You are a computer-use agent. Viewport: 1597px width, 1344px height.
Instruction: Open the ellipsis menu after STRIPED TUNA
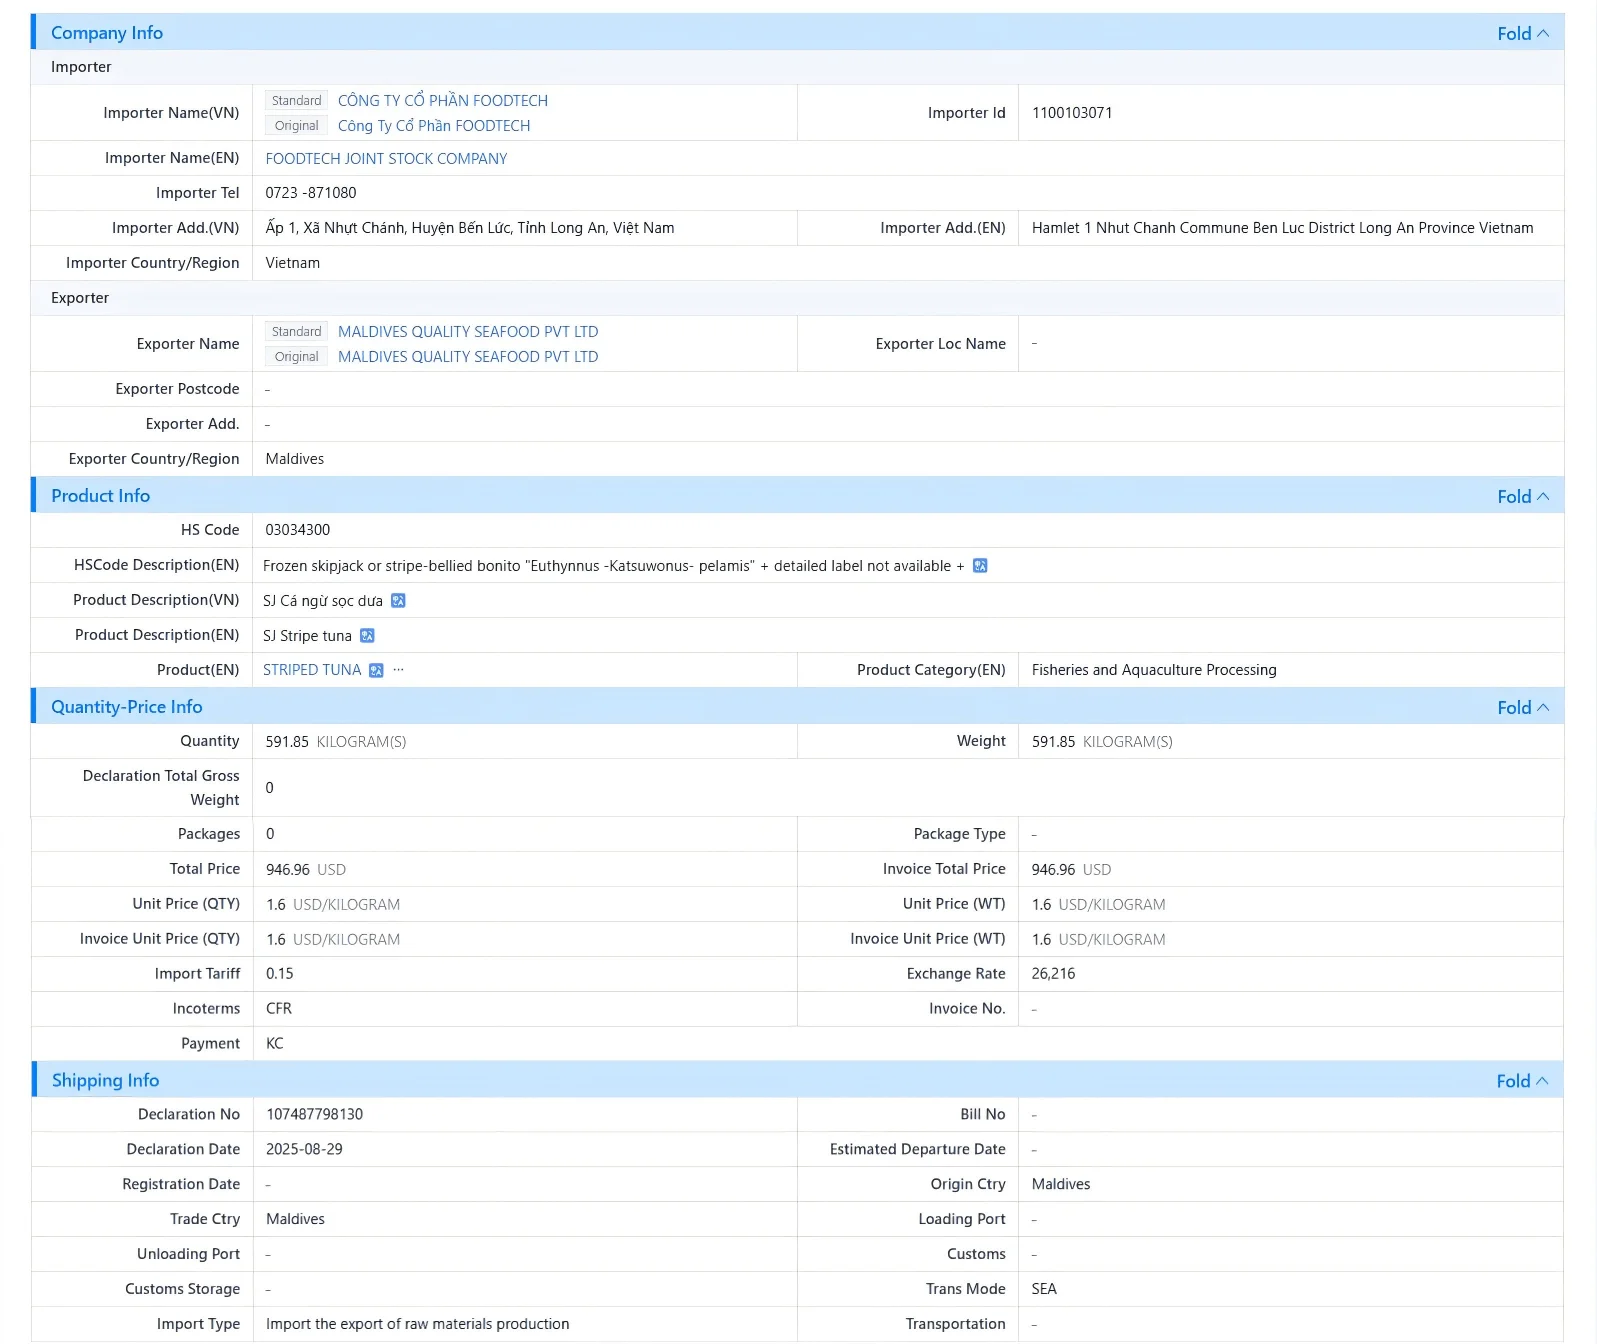[x=399, y=670]
